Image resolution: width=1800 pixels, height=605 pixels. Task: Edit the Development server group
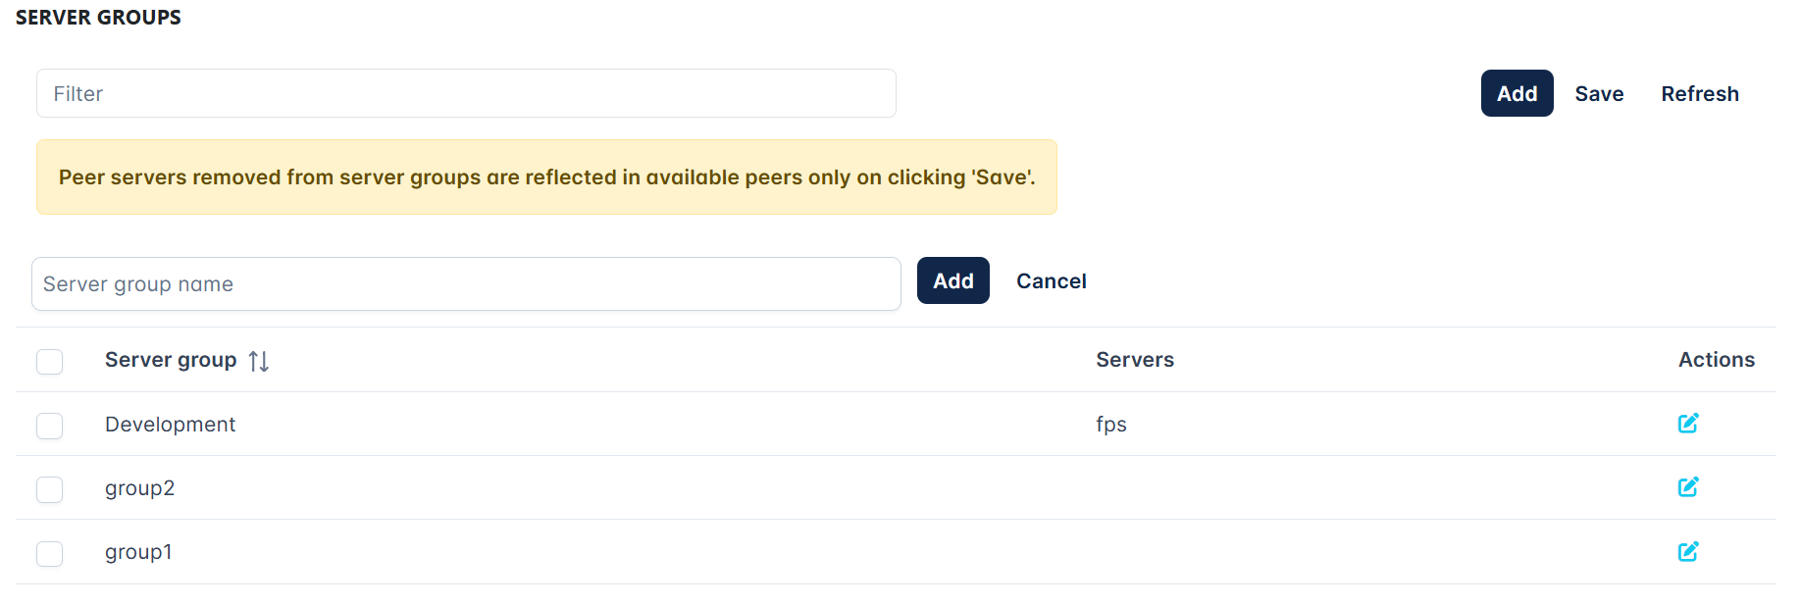coord(1688,423)
